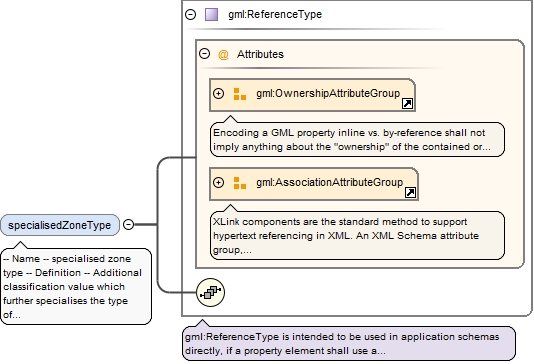Select the specialisedZoneType element box
Image resolution: width=534 pixels, height=364 pixels.
[x=60, y=225]
